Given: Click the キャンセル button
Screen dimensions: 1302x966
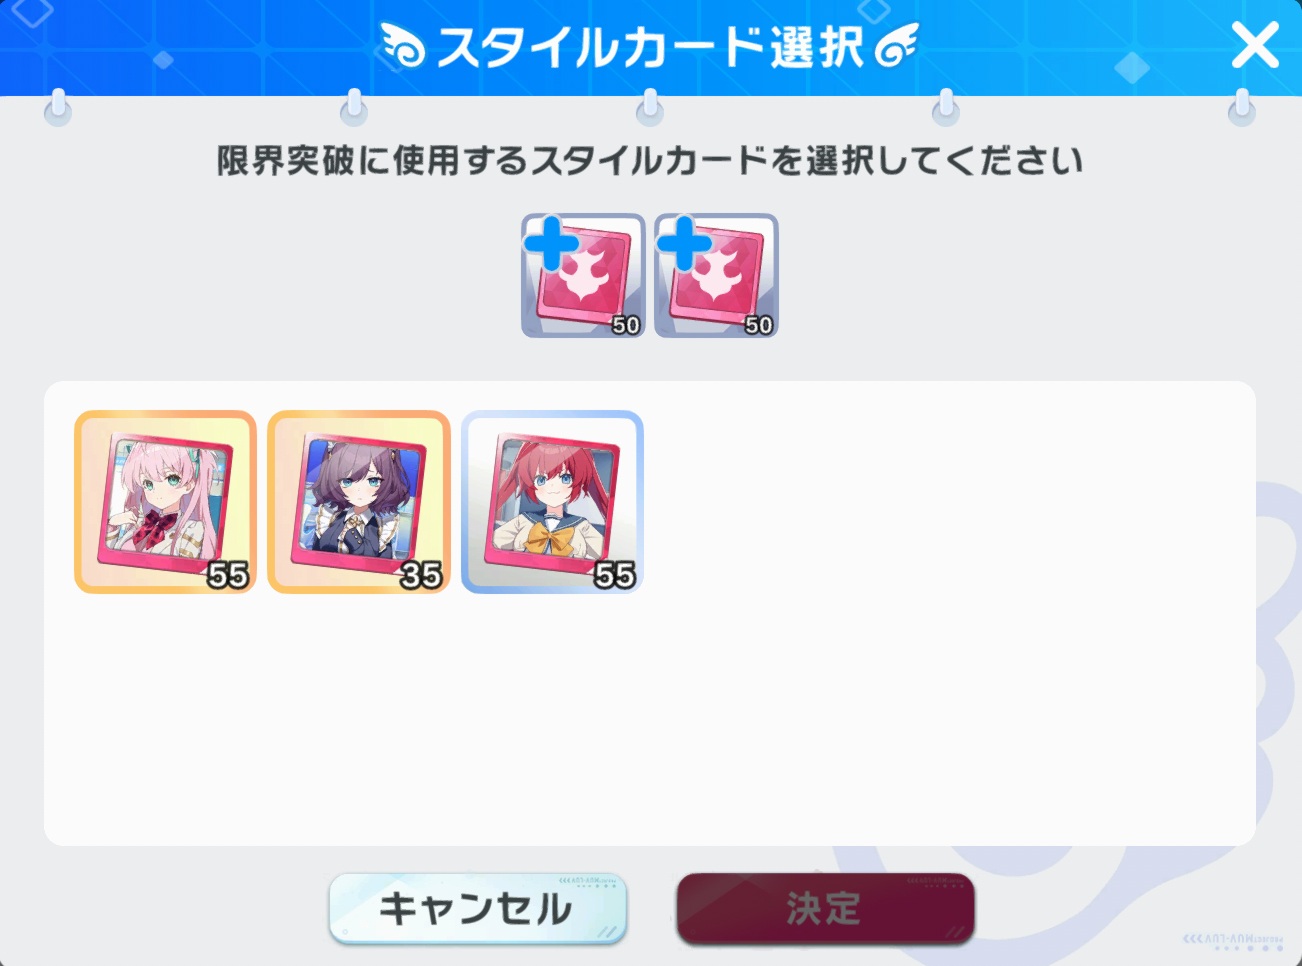Looking at the screenshot, I should tap(478, 908).
